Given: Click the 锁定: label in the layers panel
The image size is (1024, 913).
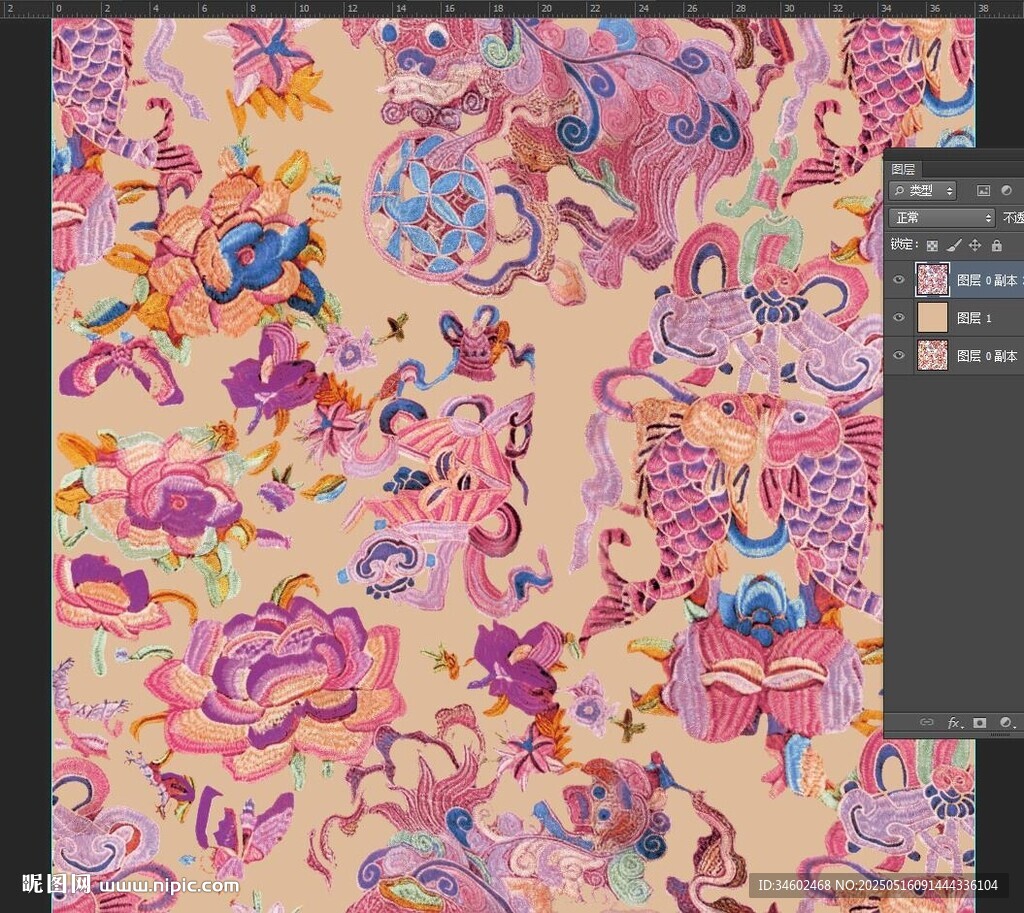Looking at the screenshot, I should 904,244.
